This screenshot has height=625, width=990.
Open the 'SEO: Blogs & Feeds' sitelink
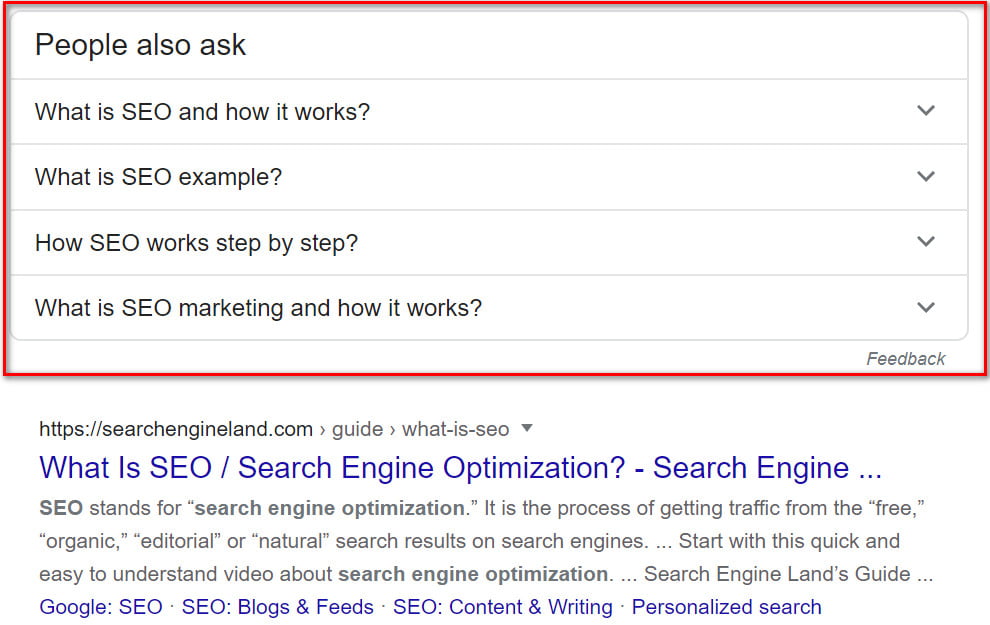pos(278,607)
